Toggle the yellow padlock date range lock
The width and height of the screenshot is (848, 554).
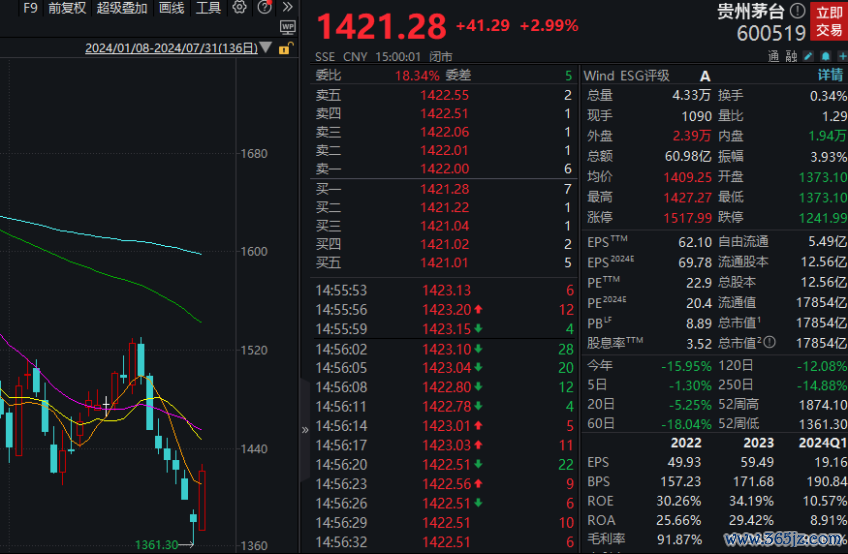286,48
